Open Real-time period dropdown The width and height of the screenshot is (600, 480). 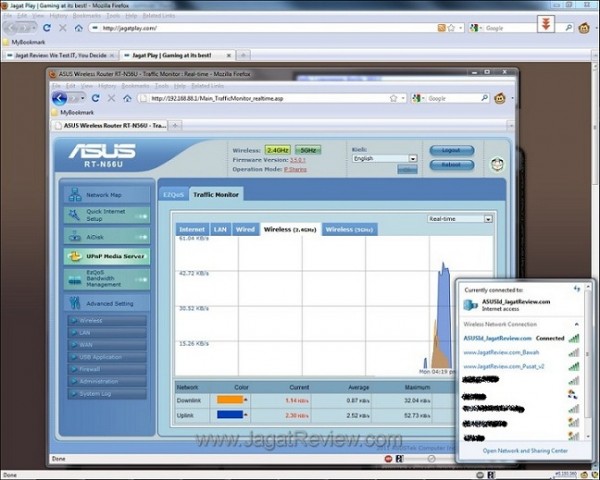(460, 219)
